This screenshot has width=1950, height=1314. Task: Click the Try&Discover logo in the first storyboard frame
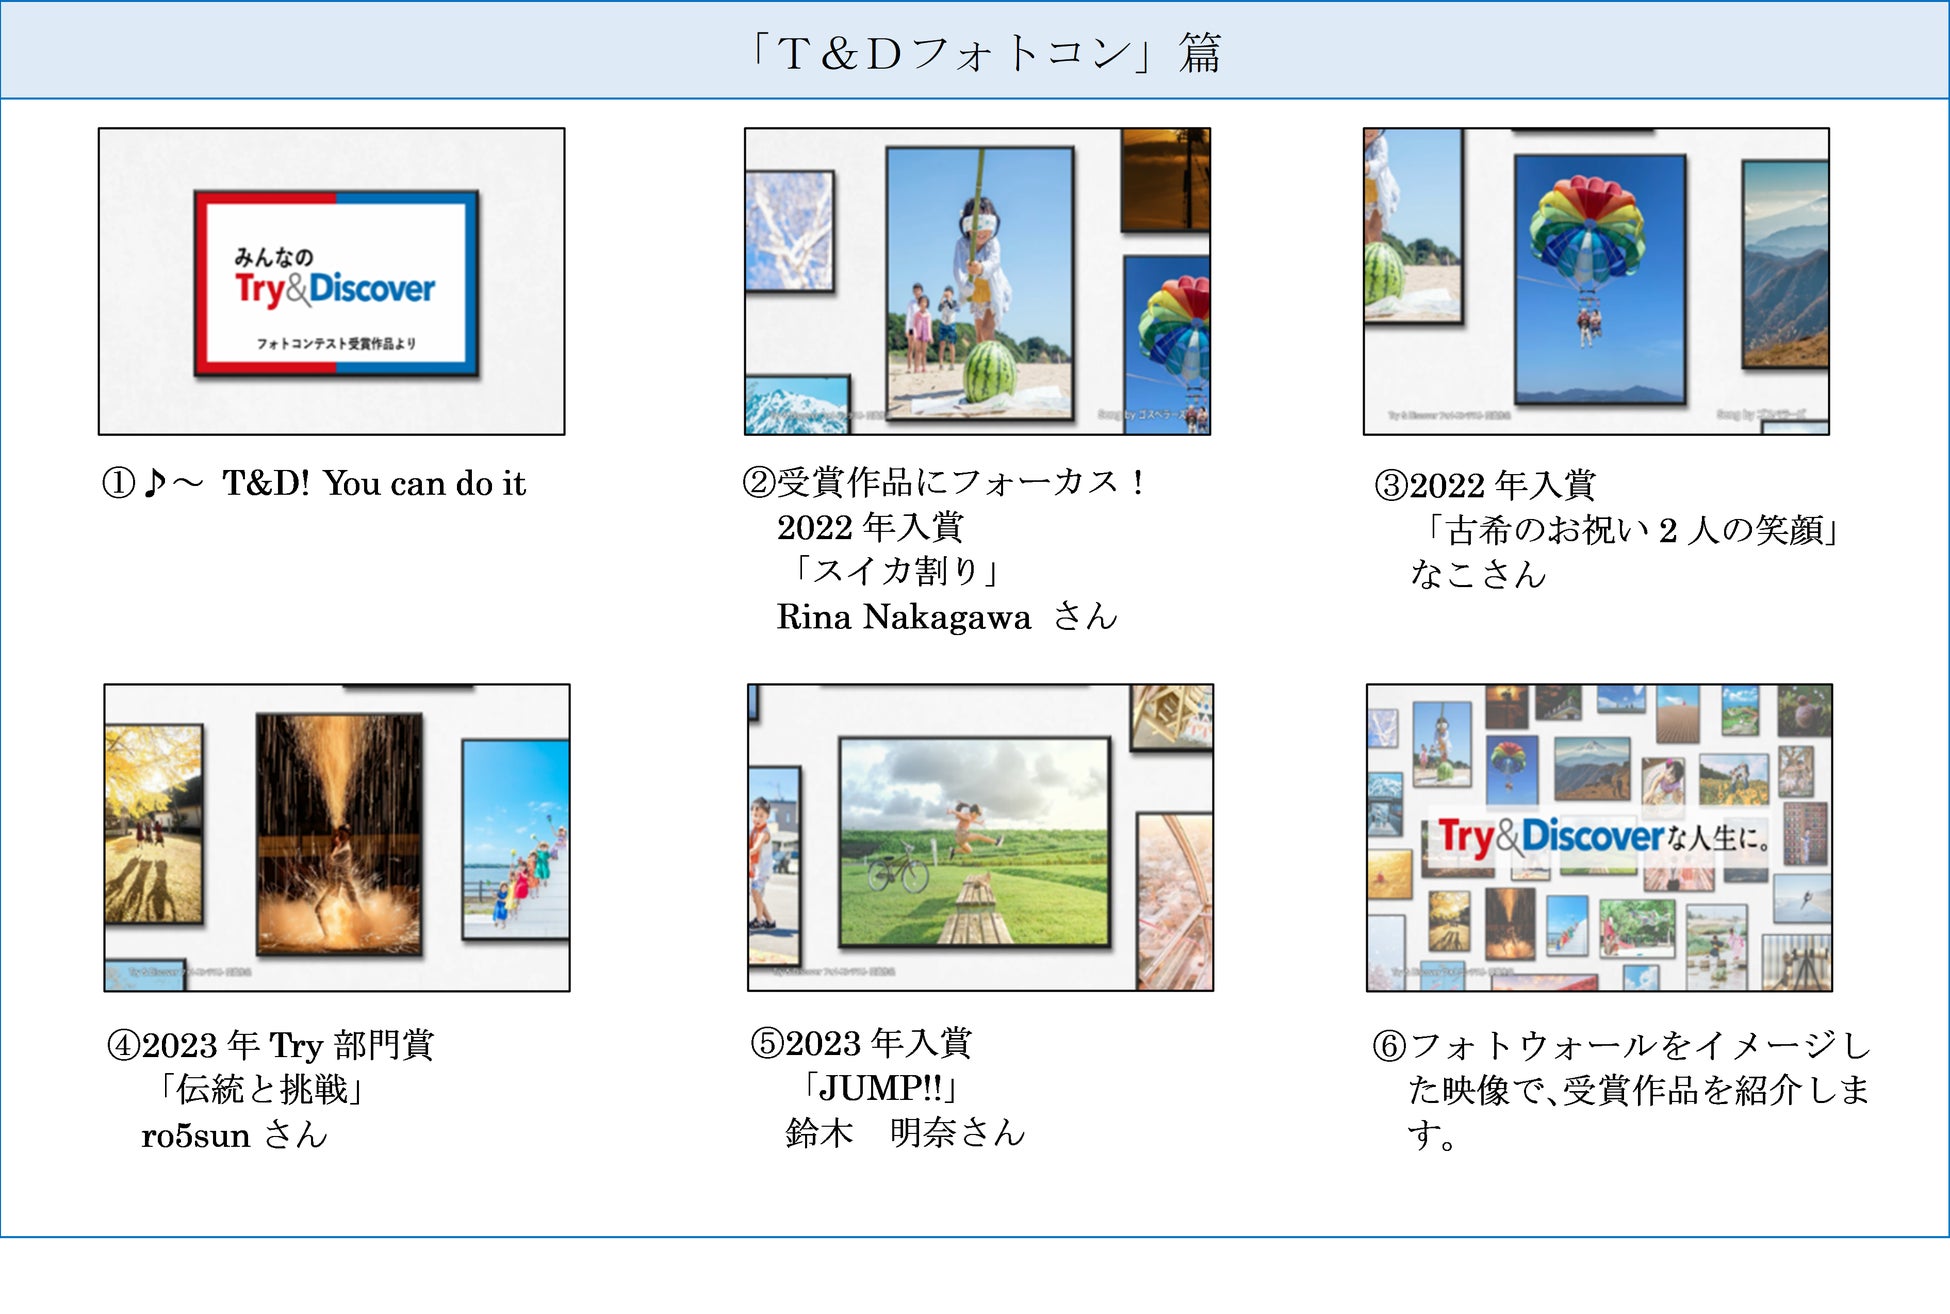coord(335,288)
